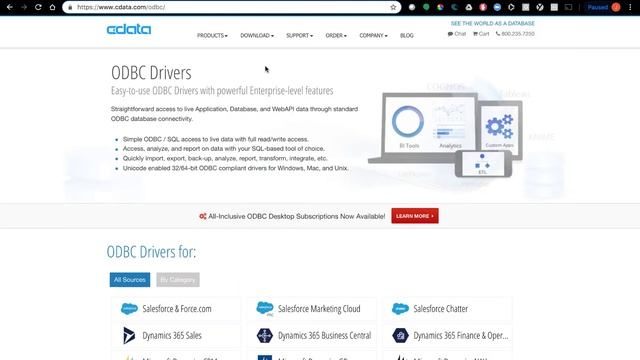This screenshot has width=640, height=360.
Task: Click the BI Tools ring graphic
Action: tap(408, 121)
